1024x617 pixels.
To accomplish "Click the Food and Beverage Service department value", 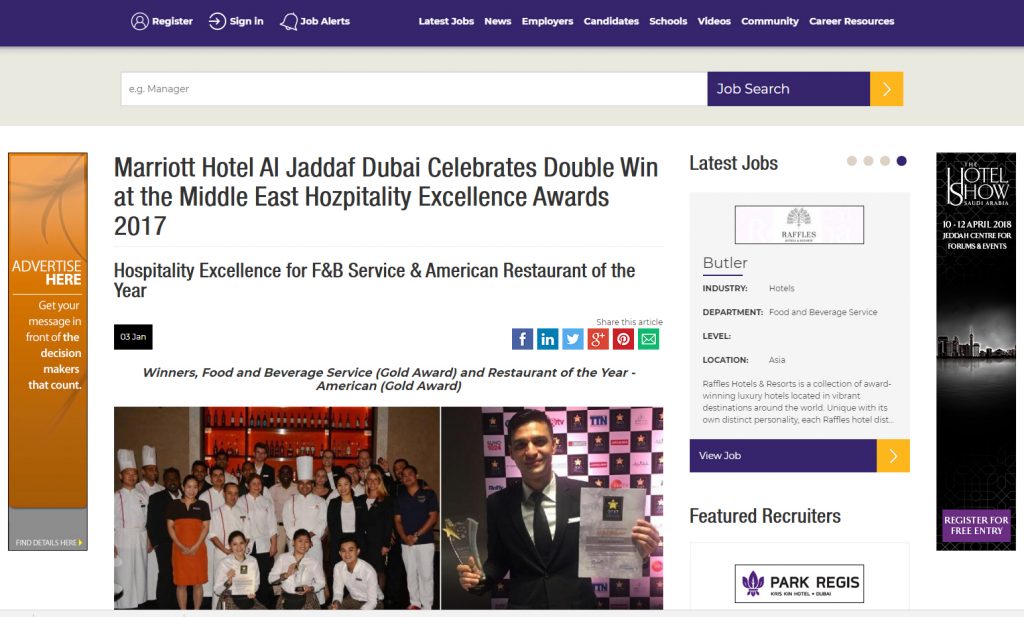I will click(x=823, y=312).
